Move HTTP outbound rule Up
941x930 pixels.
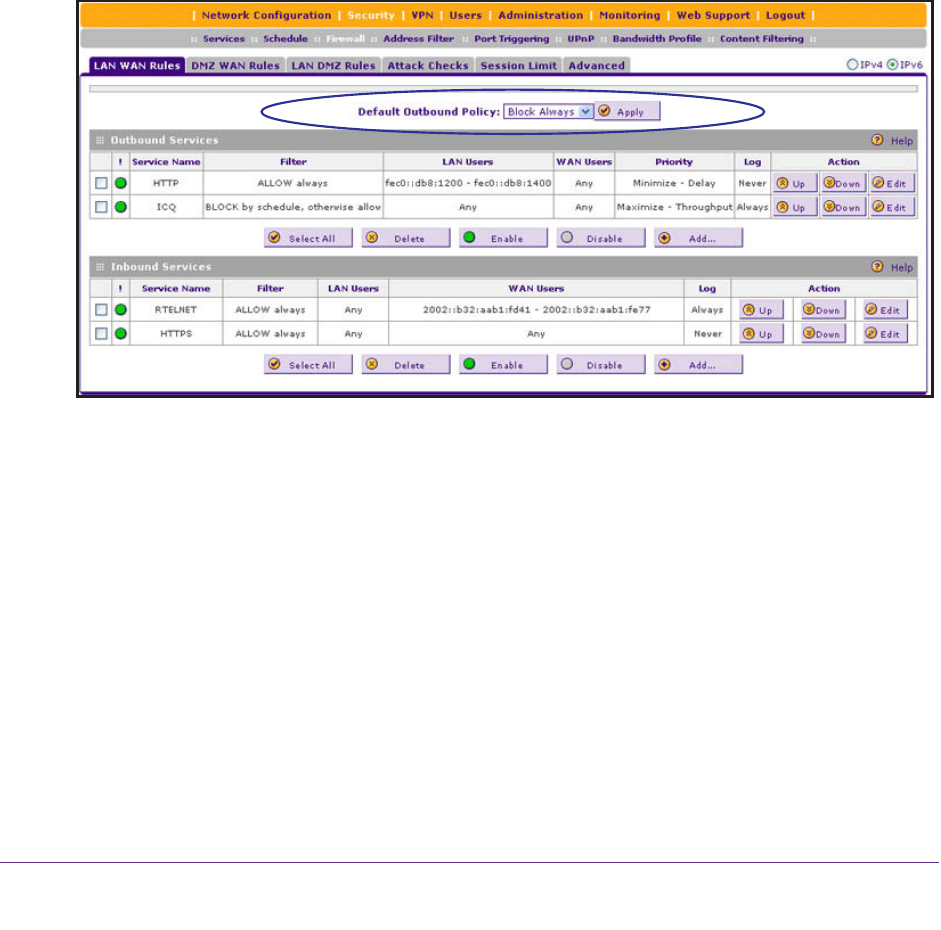coord(795,183)
